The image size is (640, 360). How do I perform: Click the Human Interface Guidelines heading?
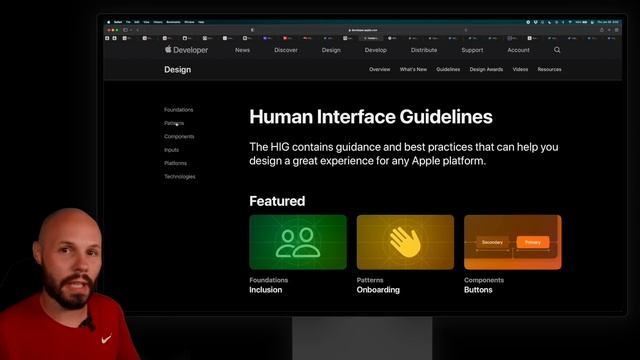[371, 117]
